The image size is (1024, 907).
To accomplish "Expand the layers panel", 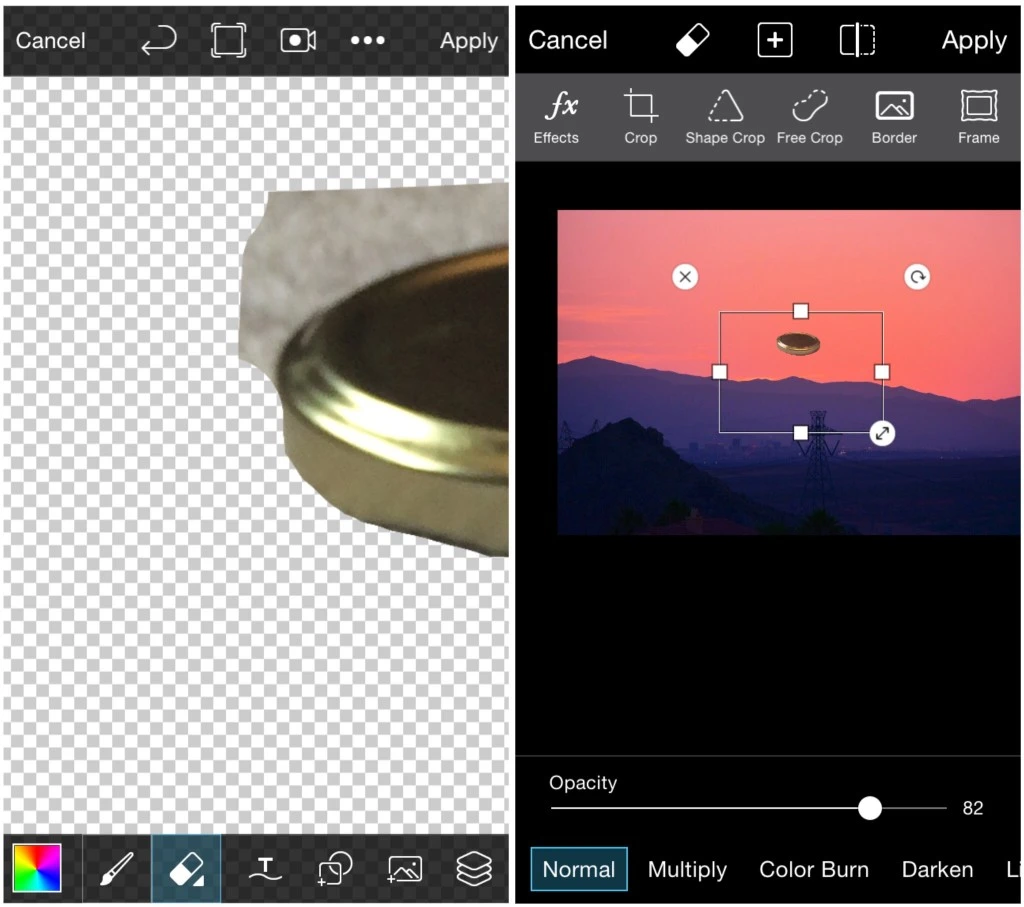I will (x=474, y=868).
